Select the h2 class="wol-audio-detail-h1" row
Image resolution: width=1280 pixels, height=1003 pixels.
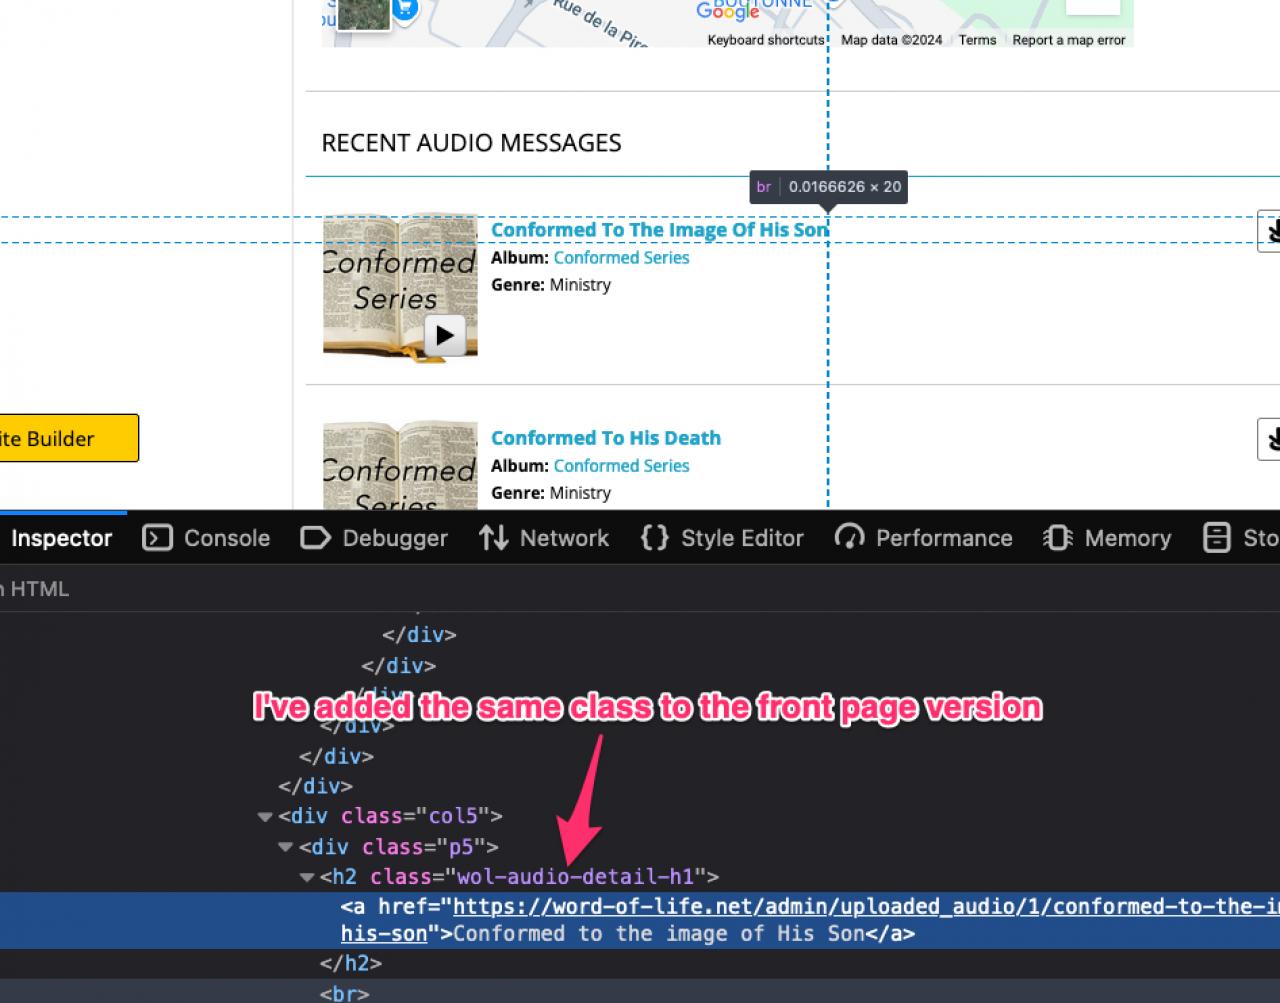pos(519,877)
